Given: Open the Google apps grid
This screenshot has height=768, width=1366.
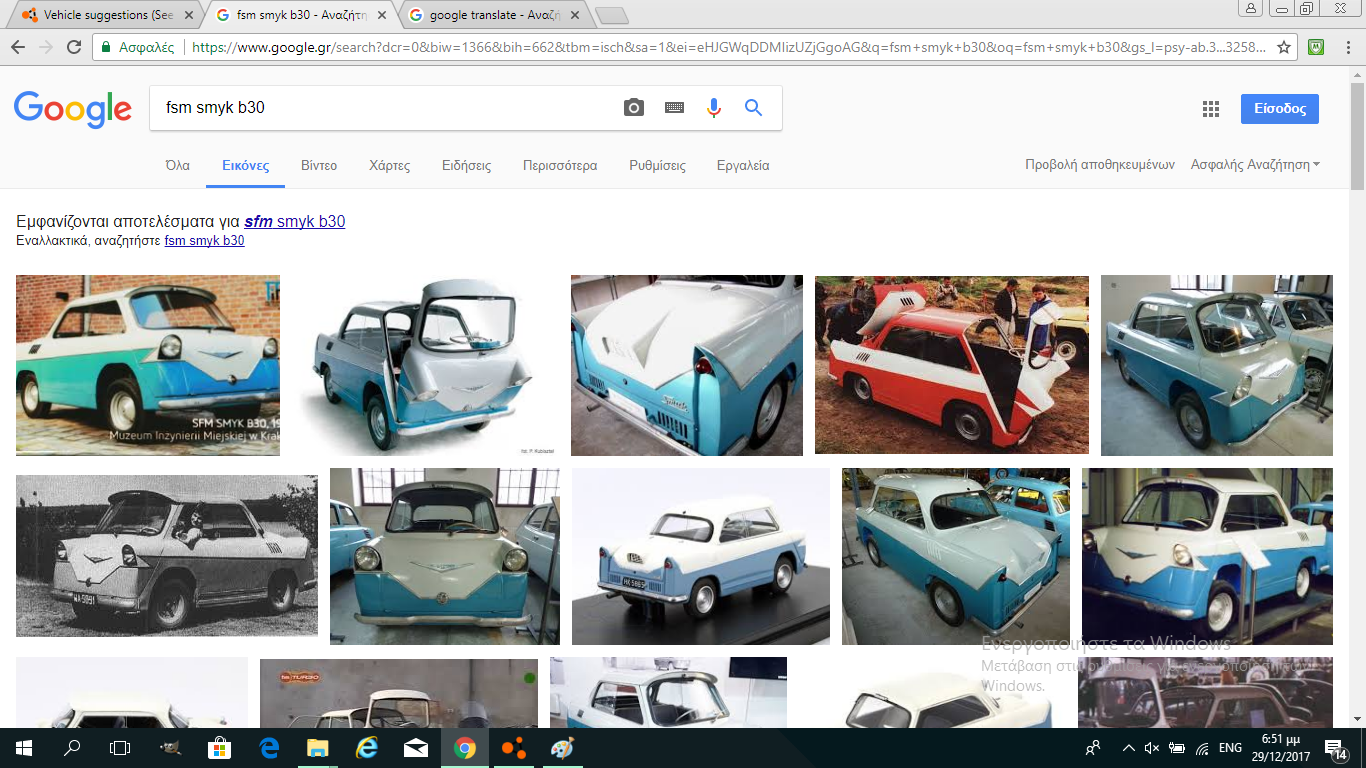Looking at the screenshot, I should [1211, 109].
